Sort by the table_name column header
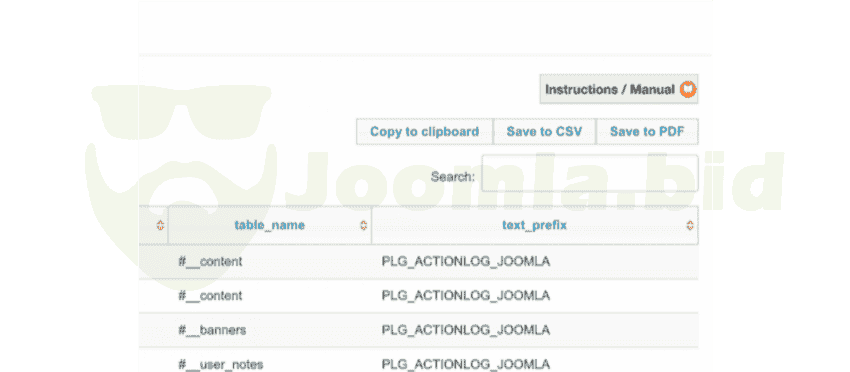This screenshot has width=850, height=372. point(269,225)
